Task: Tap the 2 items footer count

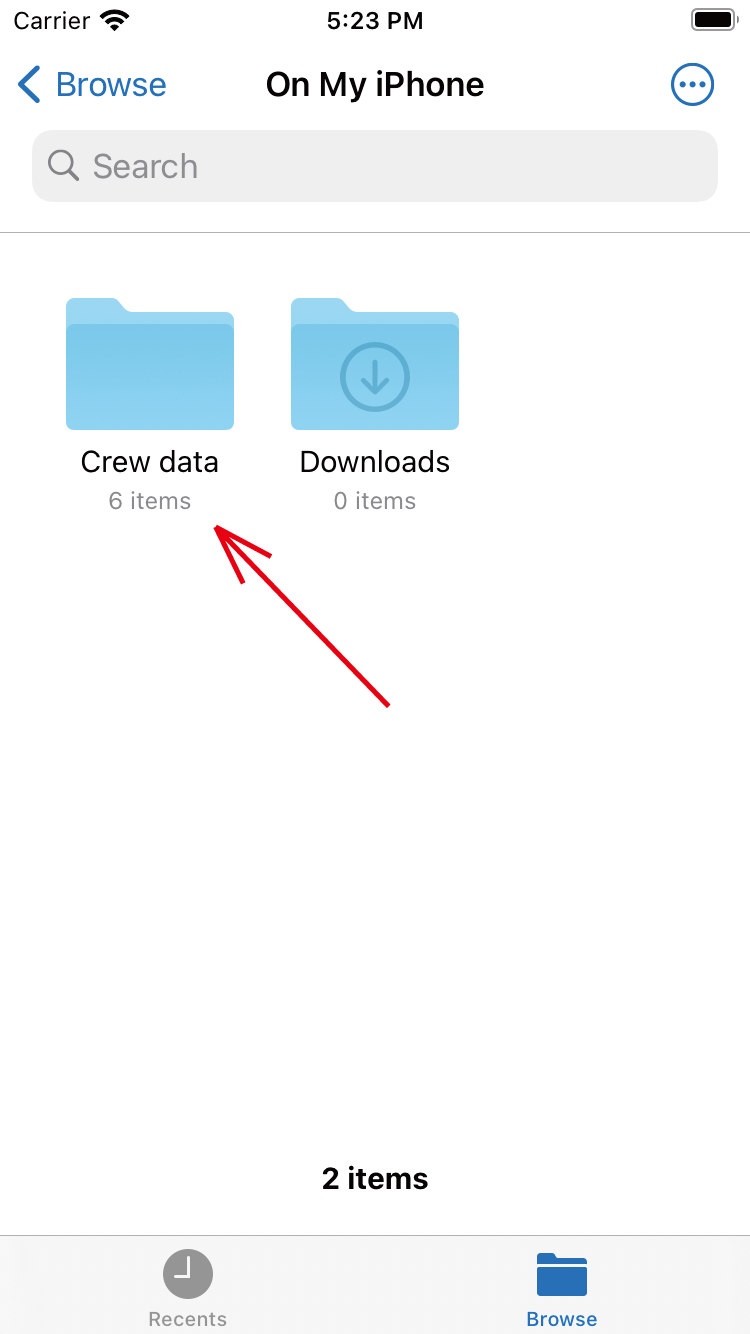Action: click(x=375, y=1179)
